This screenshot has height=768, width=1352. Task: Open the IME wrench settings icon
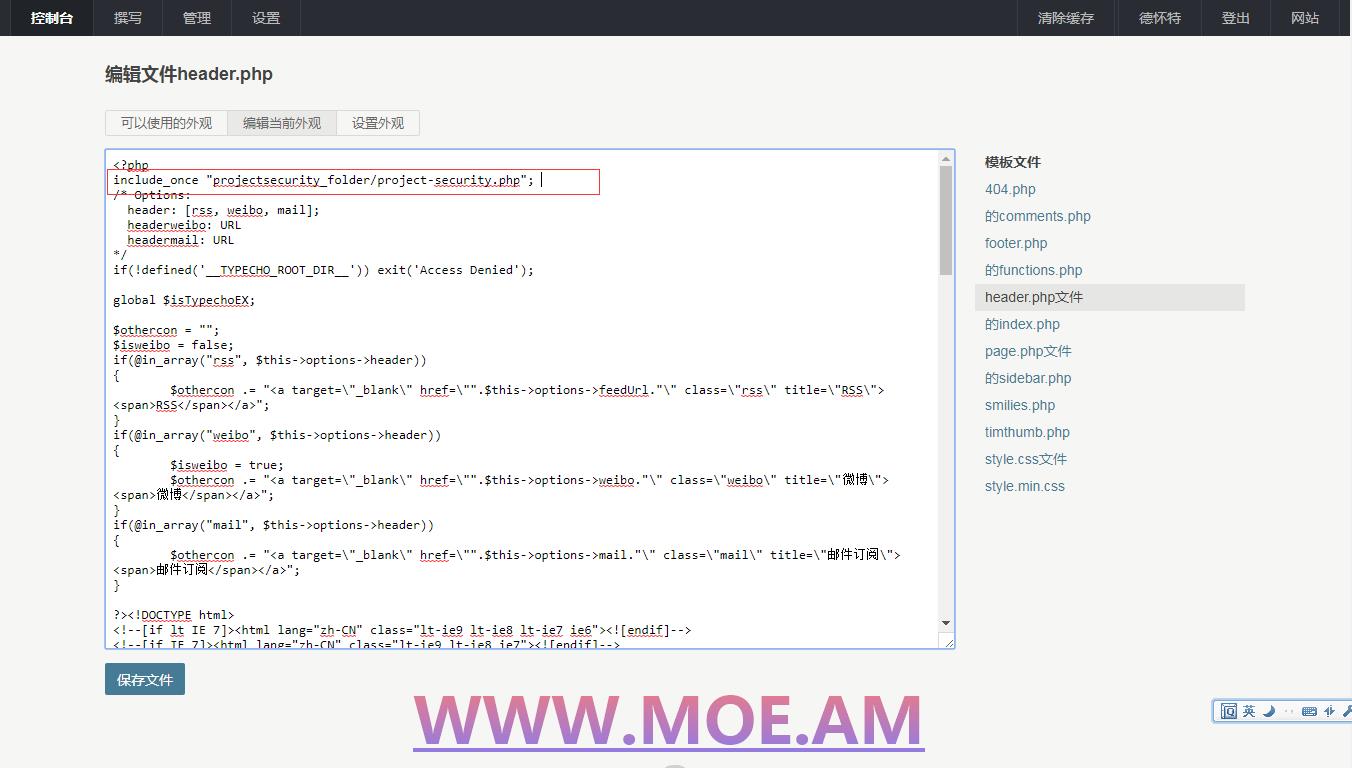coord(1347,711)
